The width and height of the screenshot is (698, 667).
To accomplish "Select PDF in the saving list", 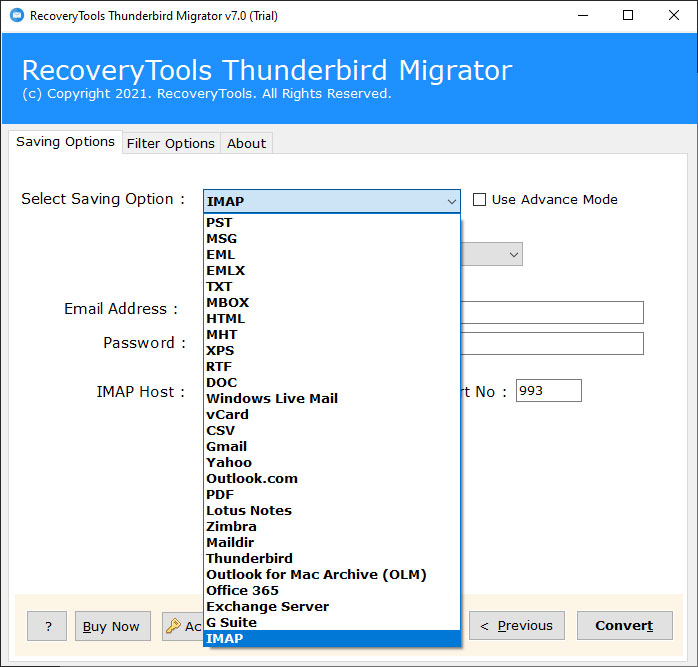I will point(332,494).
